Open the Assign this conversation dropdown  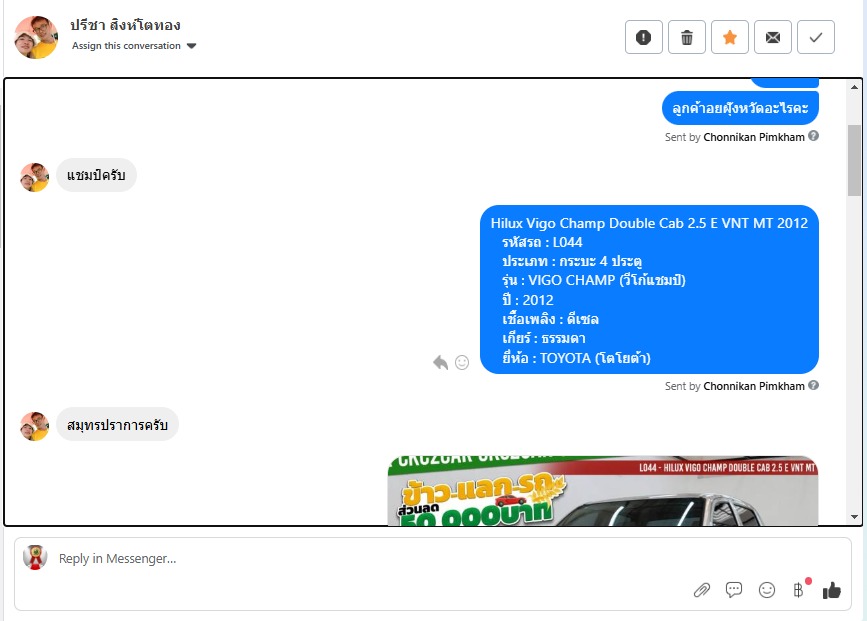134,46
